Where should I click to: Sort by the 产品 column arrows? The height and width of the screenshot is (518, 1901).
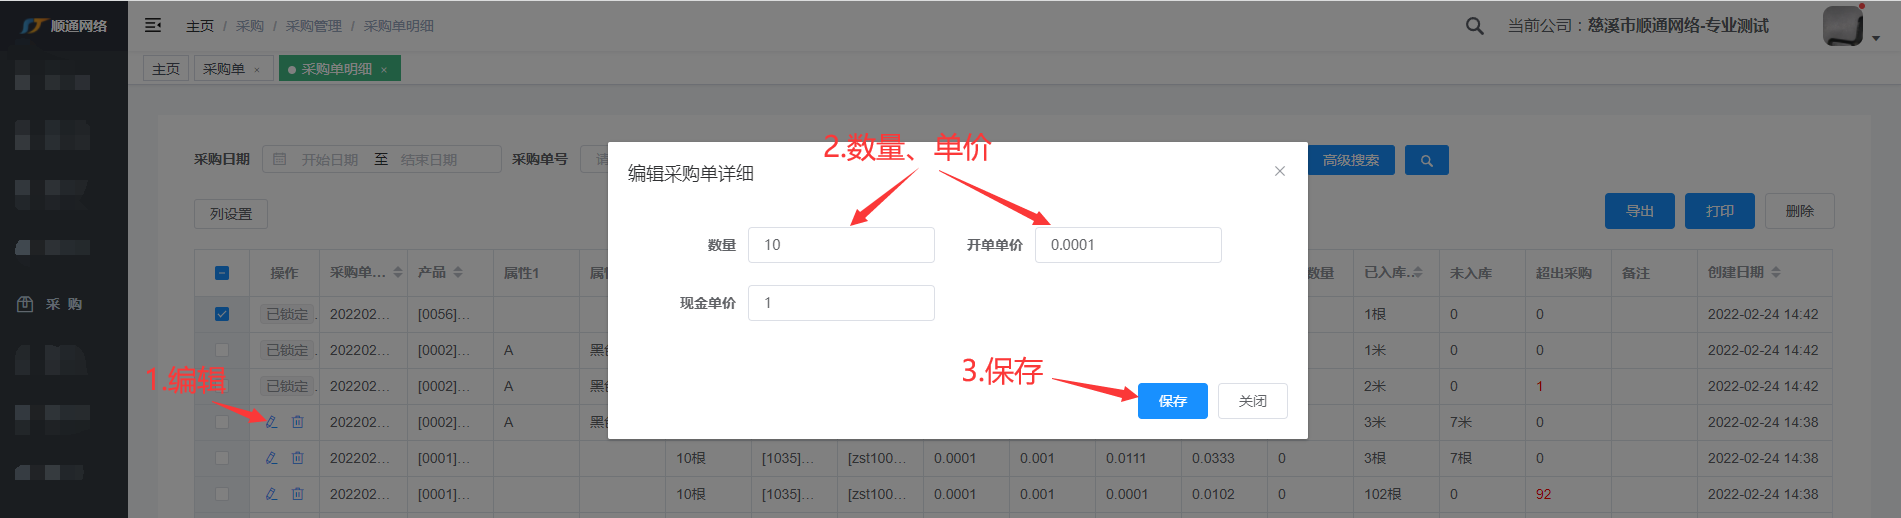[458, 272]
